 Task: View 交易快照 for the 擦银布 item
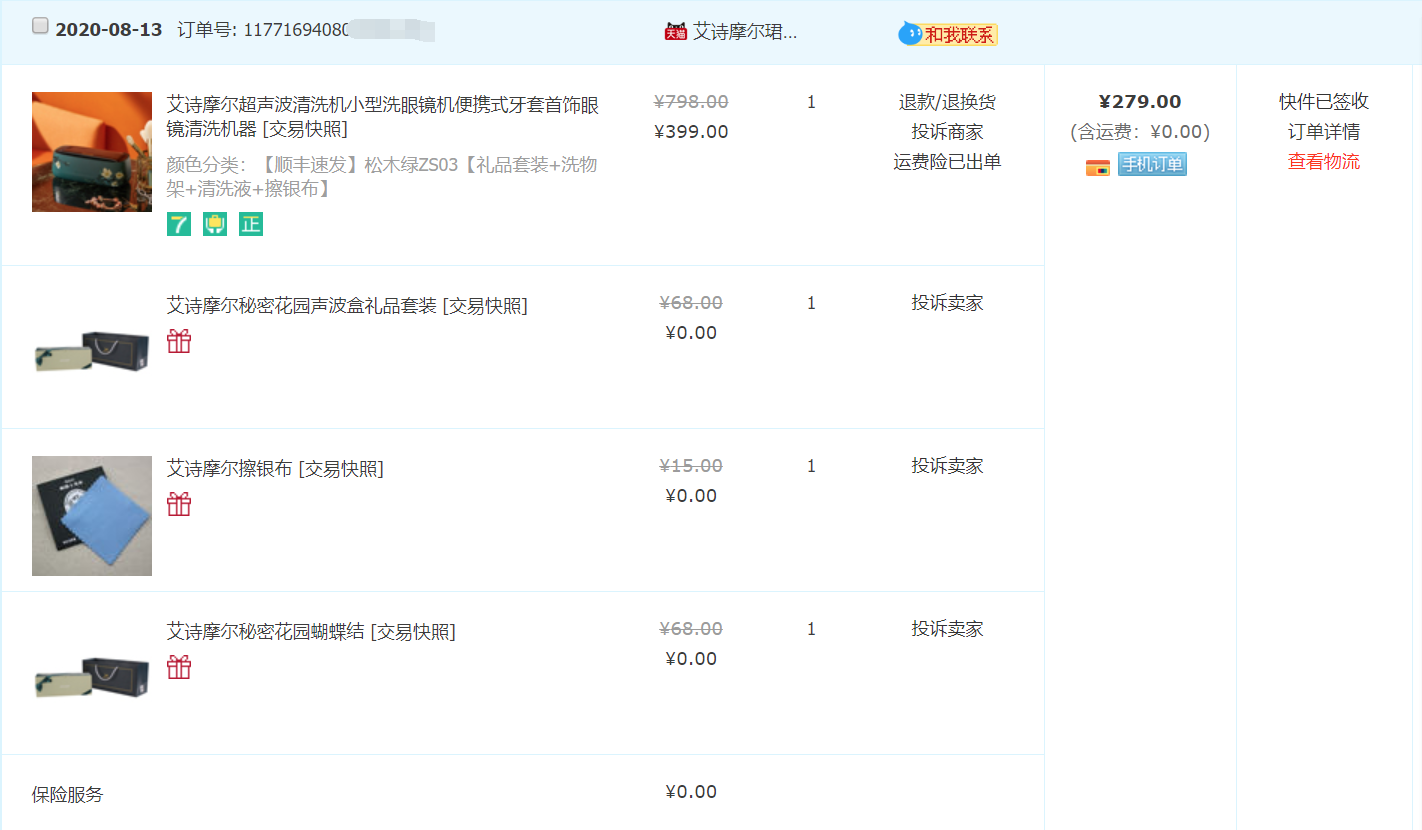341,468
